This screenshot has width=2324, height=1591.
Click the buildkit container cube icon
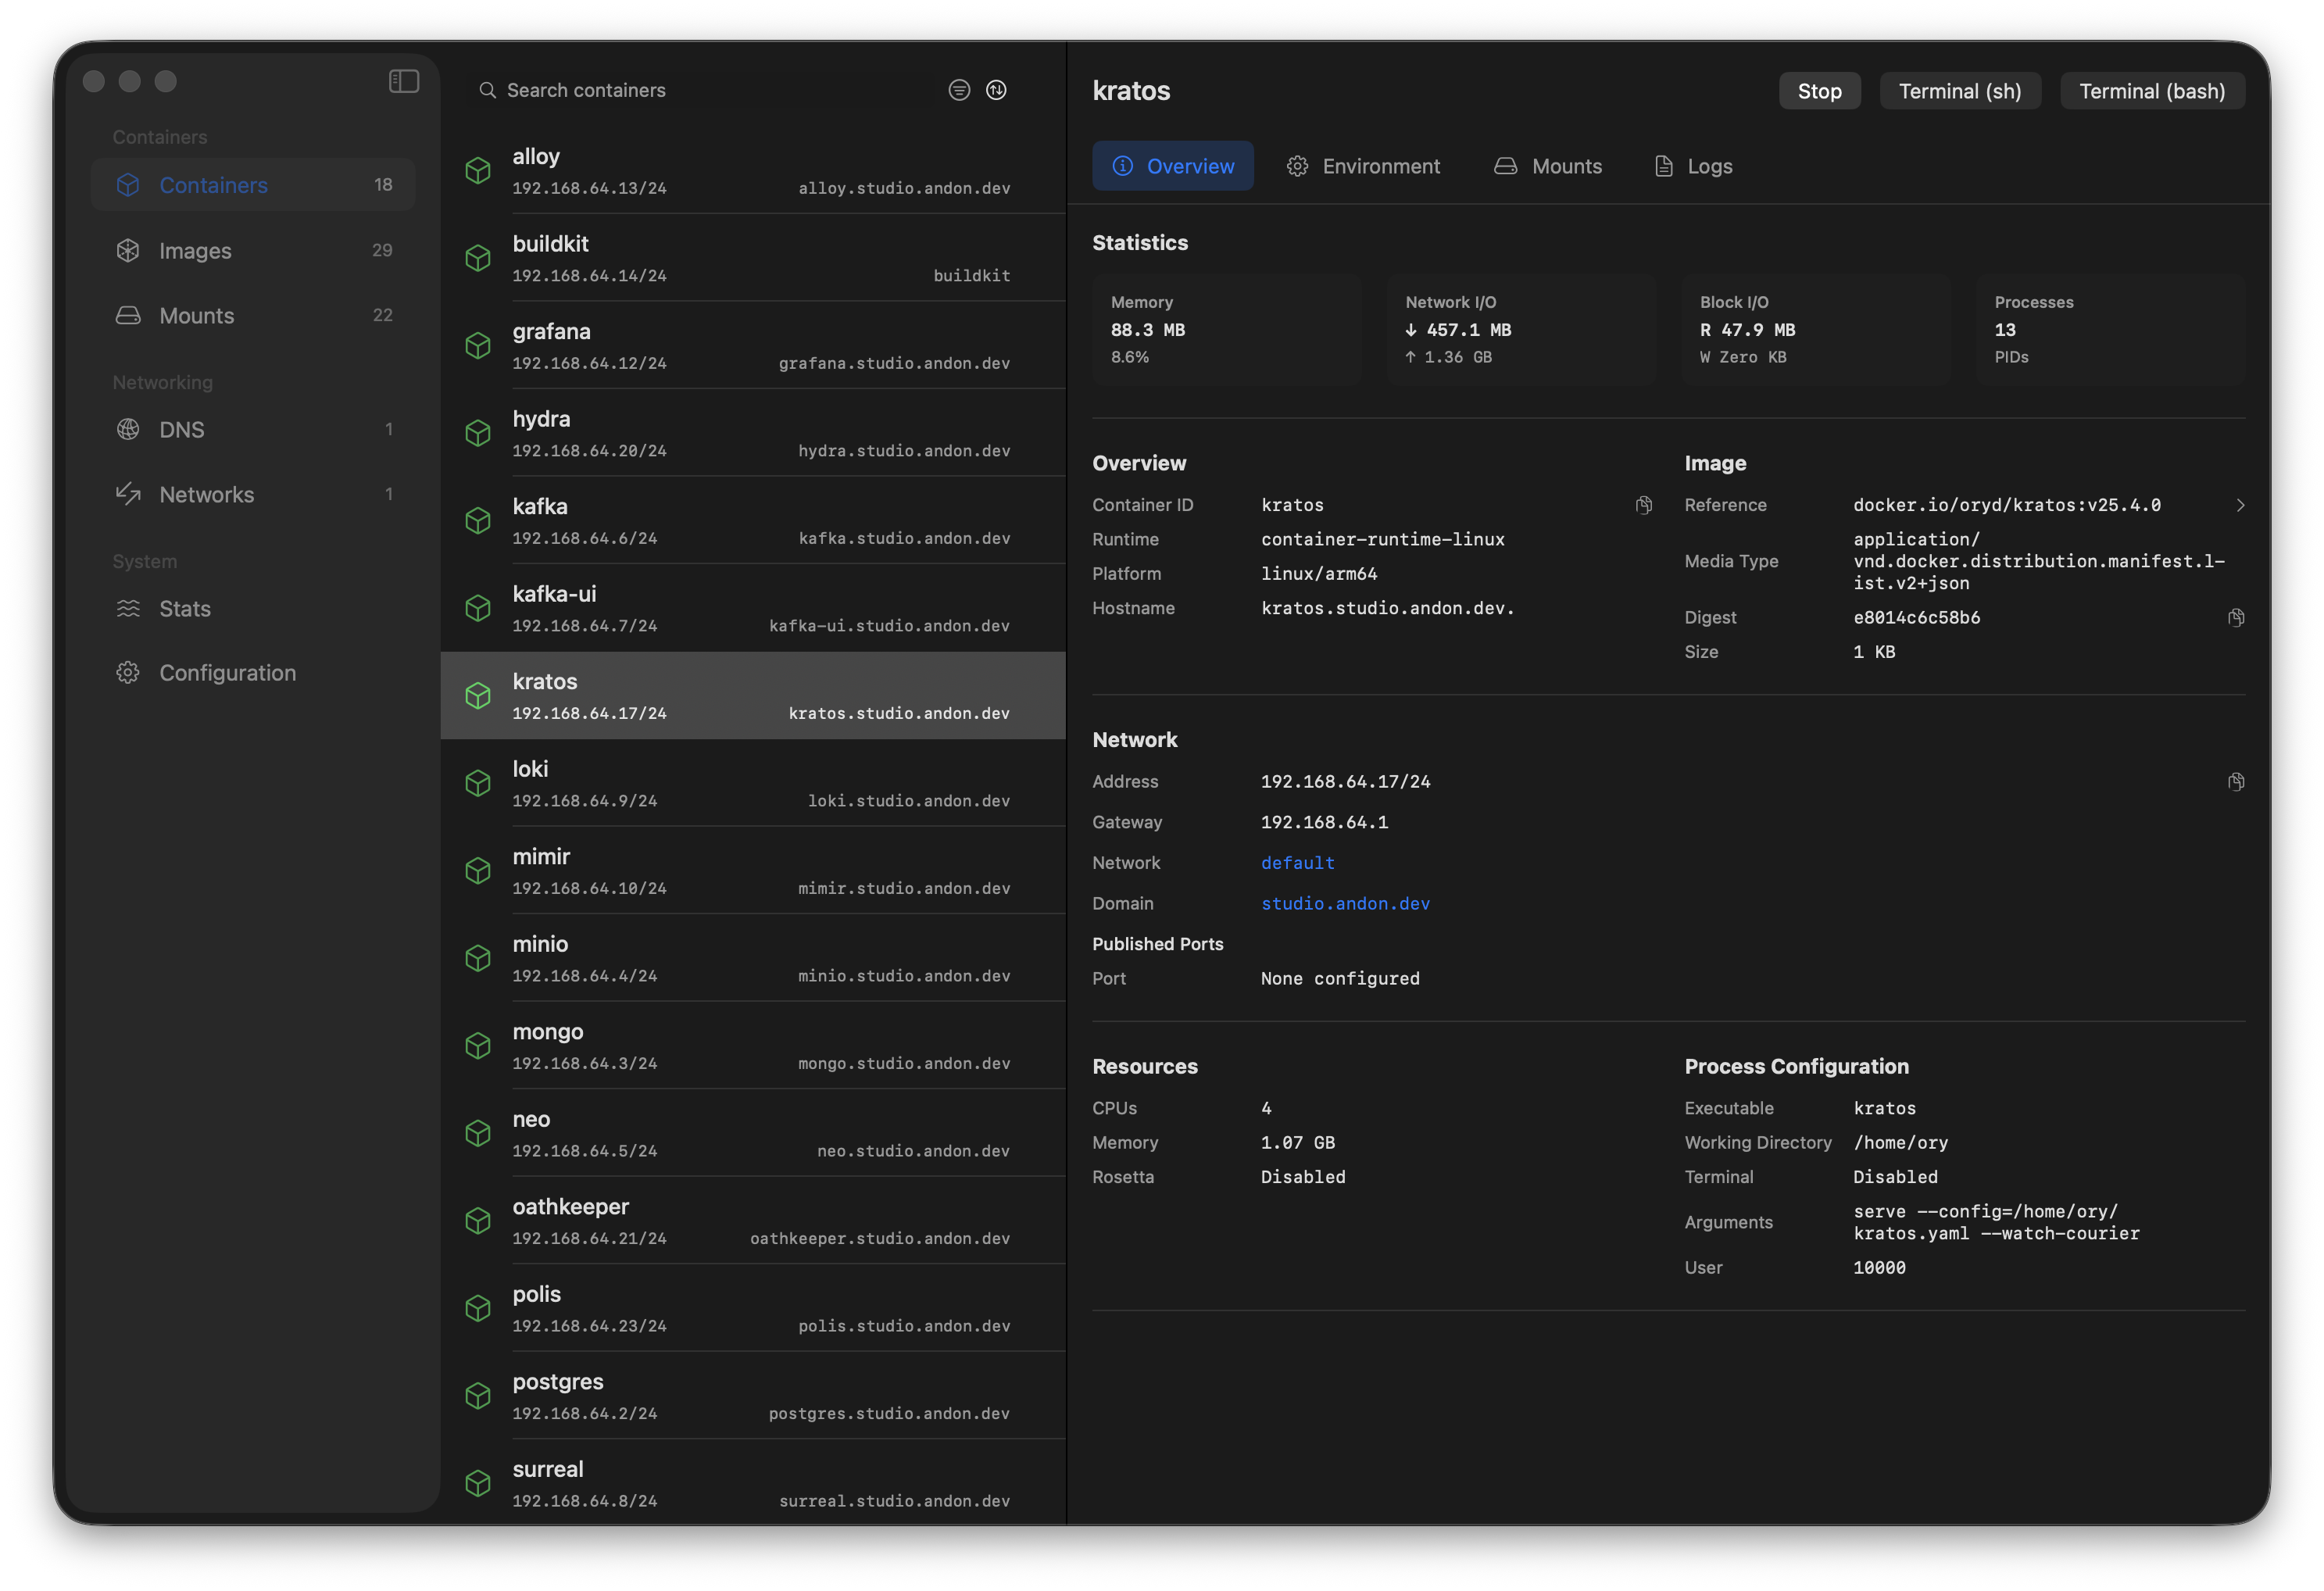pos(478,258)
